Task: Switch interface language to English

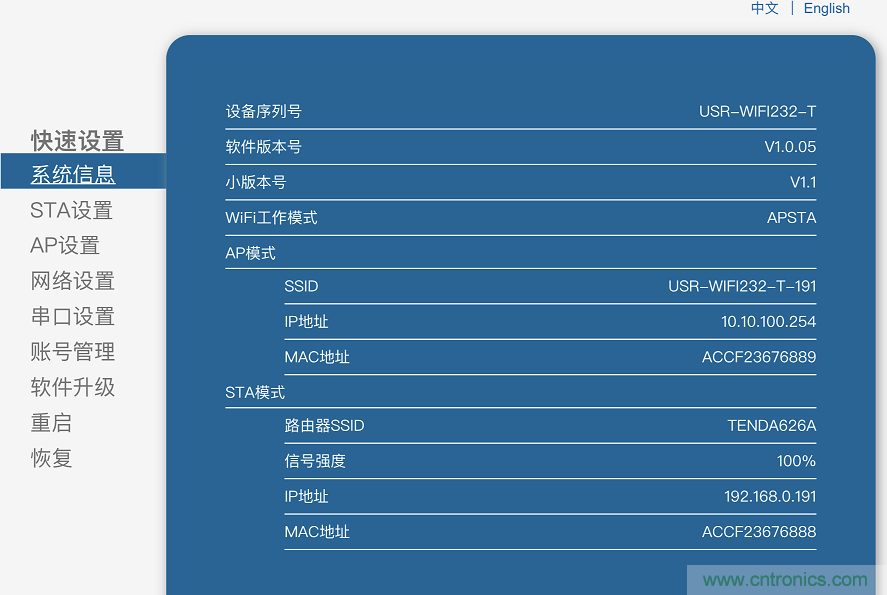Action: (827, 8)
